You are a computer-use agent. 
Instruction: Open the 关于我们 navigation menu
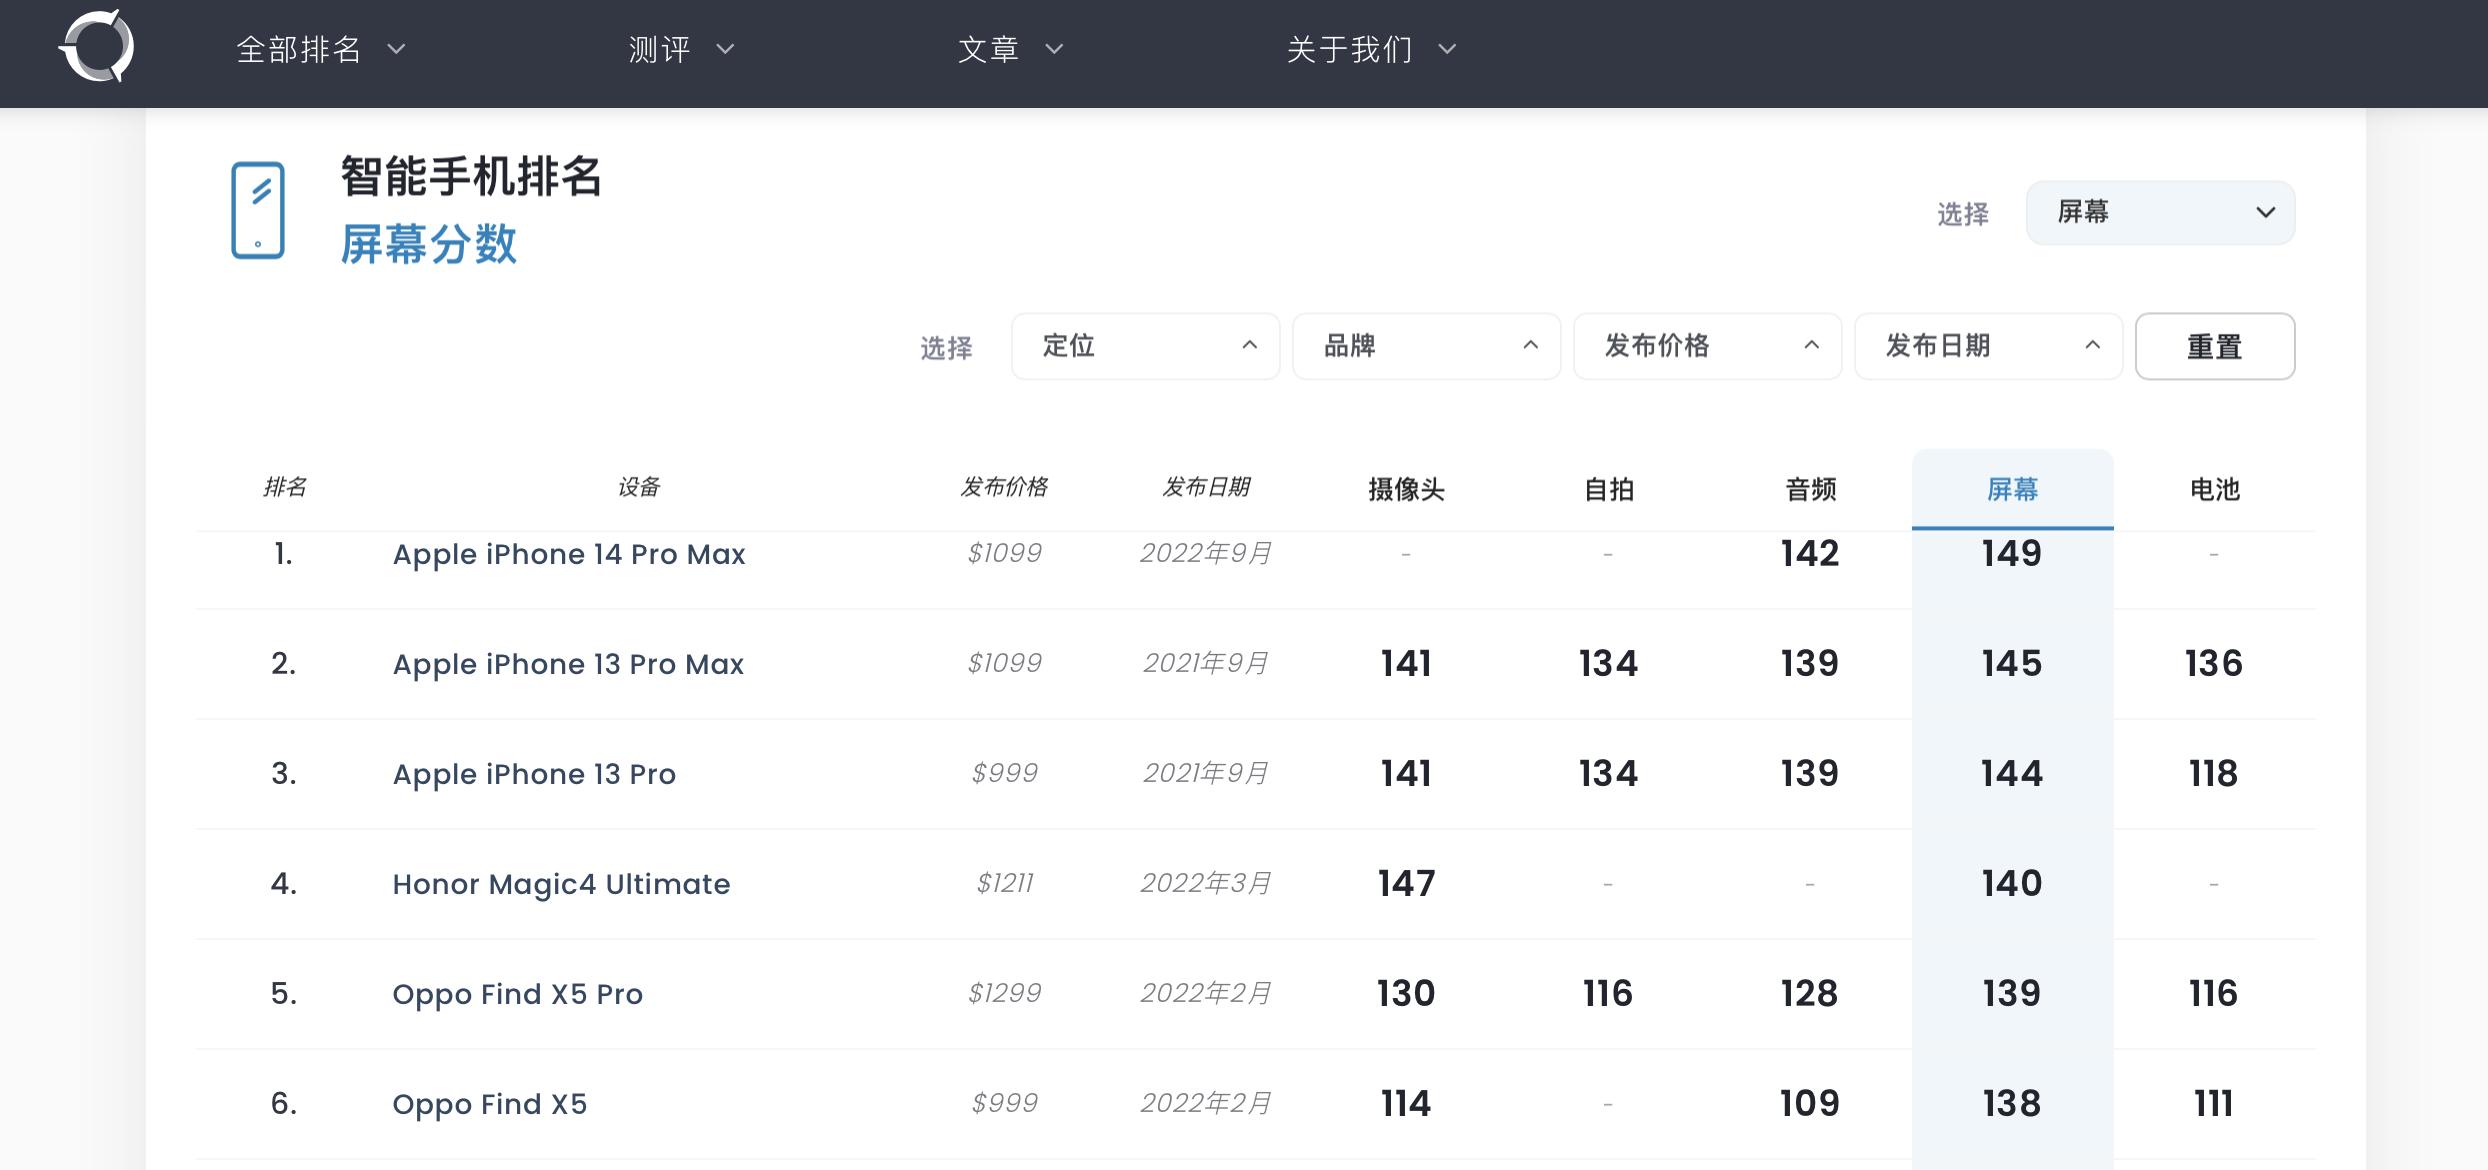pyautogui.click(x=1370, y=48)
